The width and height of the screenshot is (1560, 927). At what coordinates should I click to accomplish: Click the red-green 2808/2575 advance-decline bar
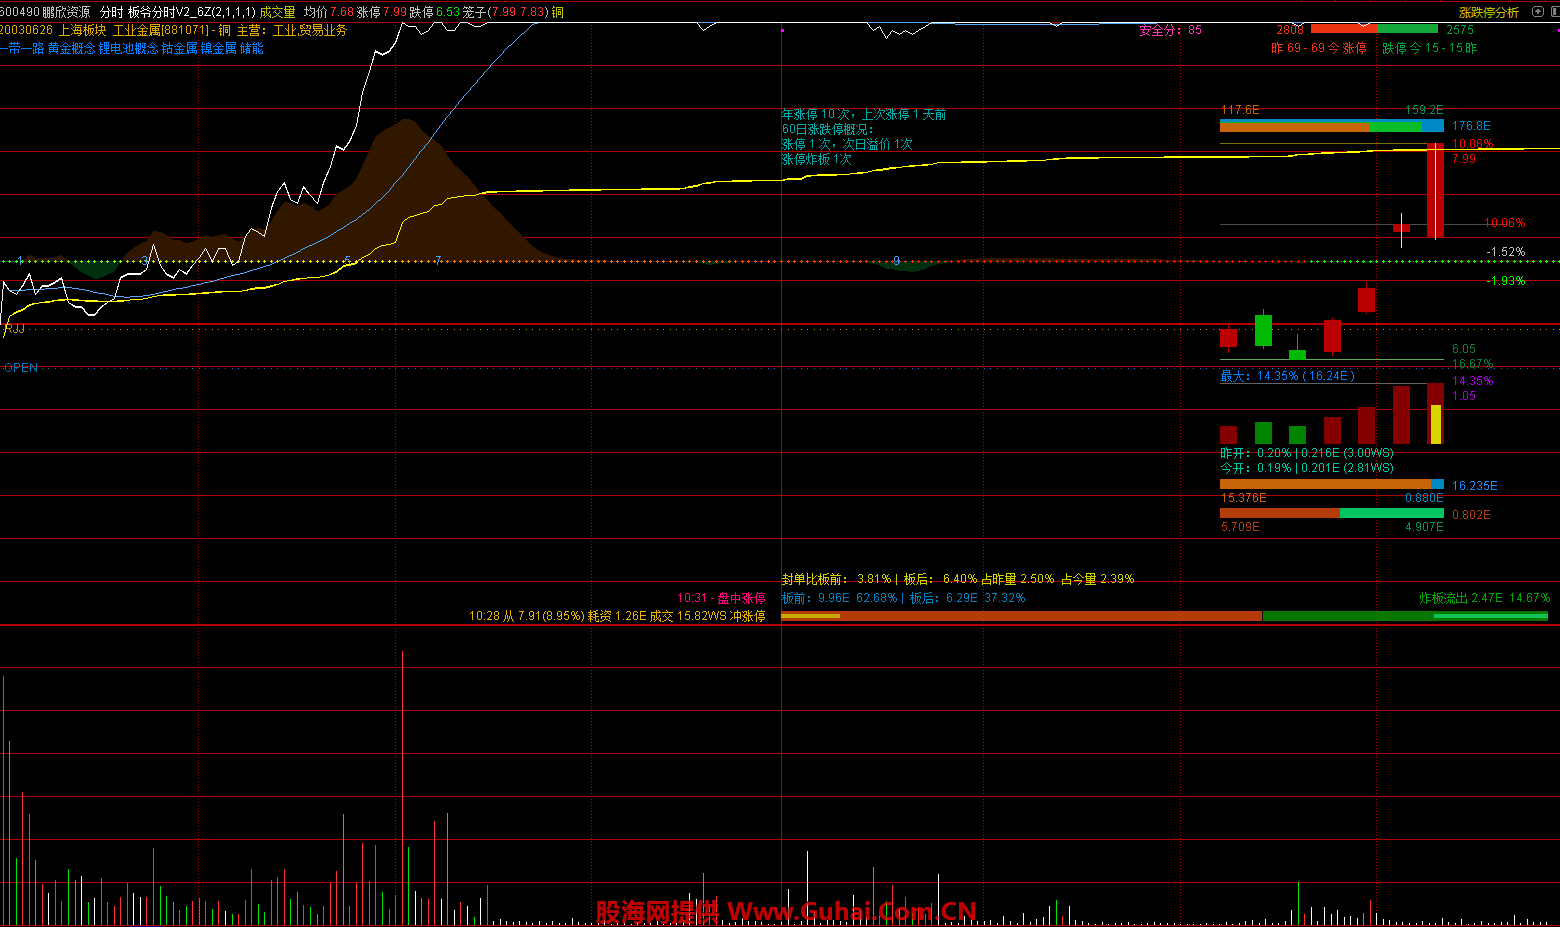coord(1374,29)
